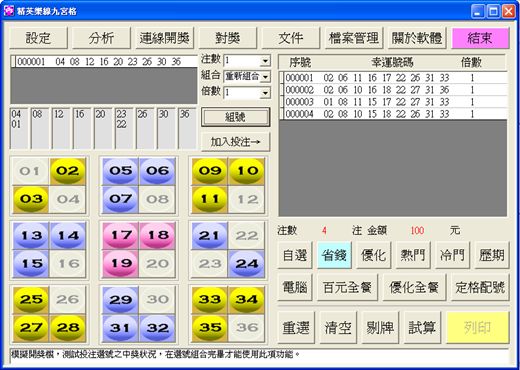Open 關於軟體 about button
Viewport: 520px width, 370px height.
tap(417, 38)
